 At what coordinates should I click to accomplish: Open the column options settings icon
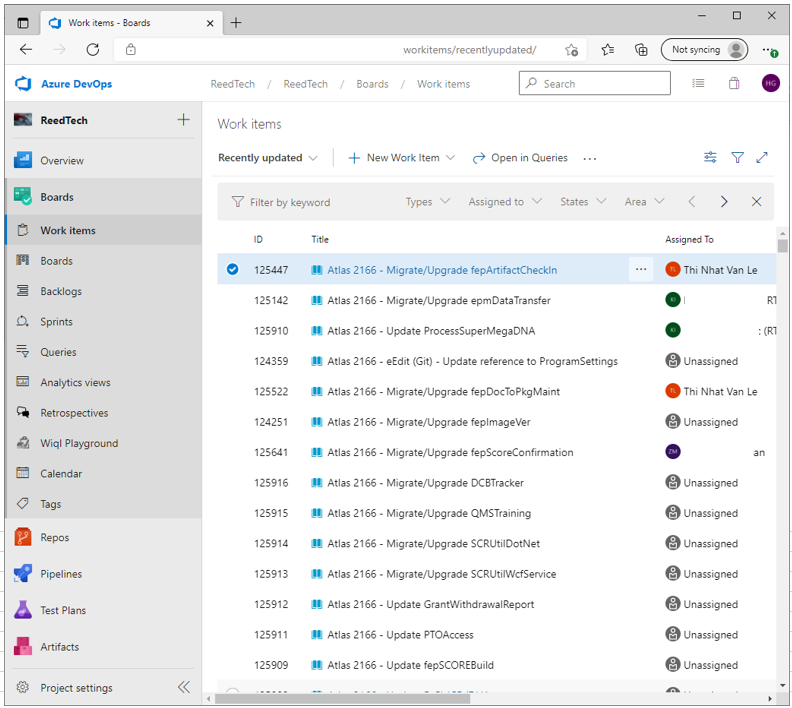[x=710, y=158]
